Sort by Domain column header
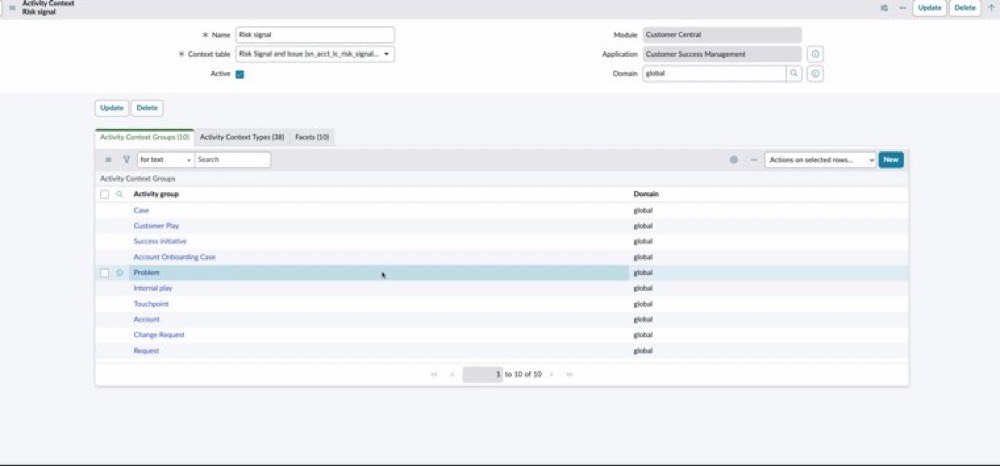 (x=646, y=194)
